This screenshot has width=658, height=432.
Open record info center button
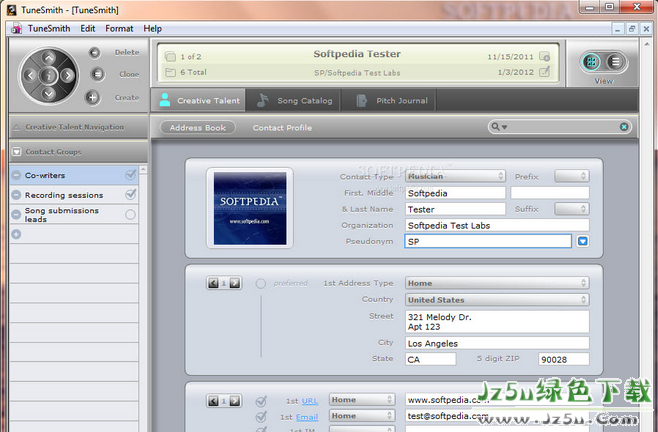click(x=49, y=76)
